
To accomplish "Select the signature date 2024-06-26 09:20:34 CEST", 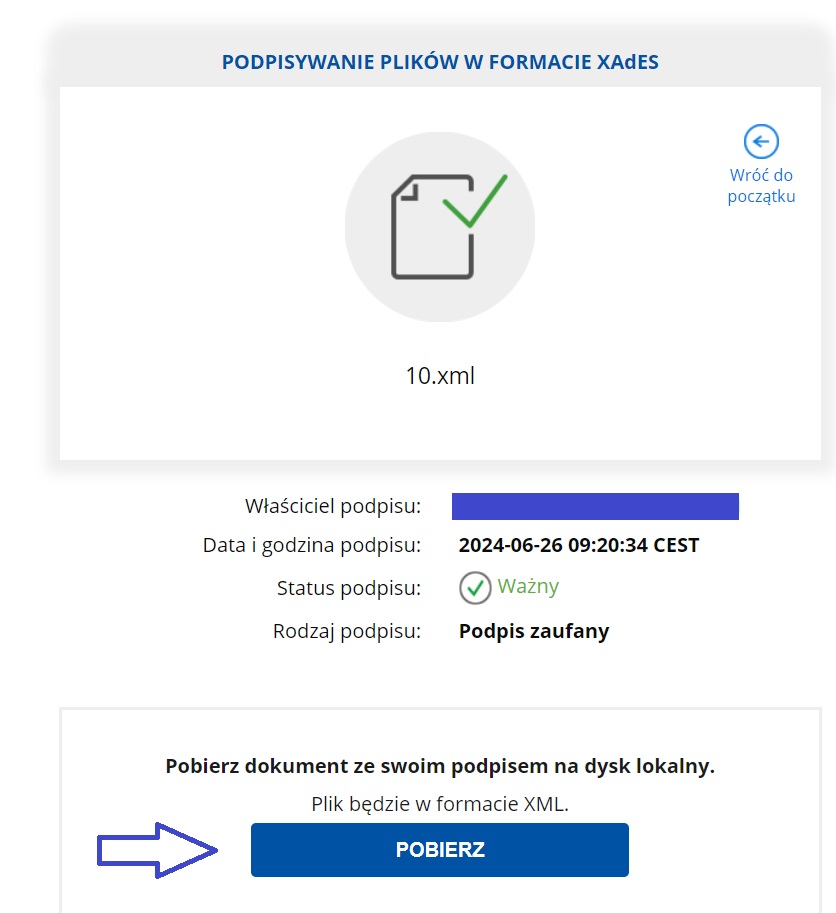I will pyautogui.click(x=579, y=545).
